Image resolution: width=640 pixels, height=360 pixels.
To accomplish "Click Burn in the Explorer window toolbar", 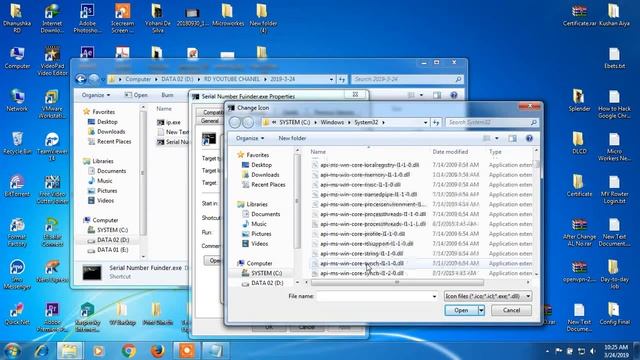I will click(x=167, y=95).
